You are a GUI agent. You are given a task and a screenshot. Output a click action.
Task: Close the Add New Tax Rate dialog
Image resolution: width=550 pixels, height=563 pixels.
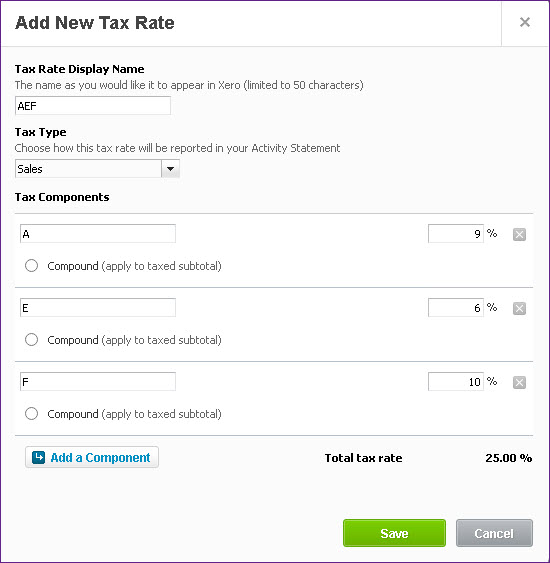[x=525, y=22]
